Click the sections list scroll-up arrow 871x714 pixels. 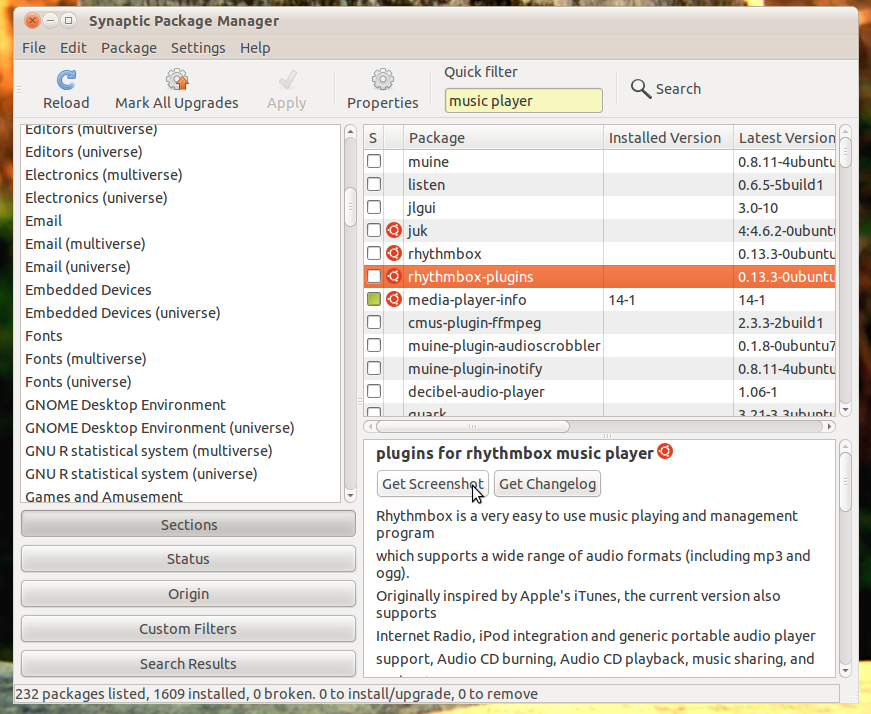click(350, 132)
